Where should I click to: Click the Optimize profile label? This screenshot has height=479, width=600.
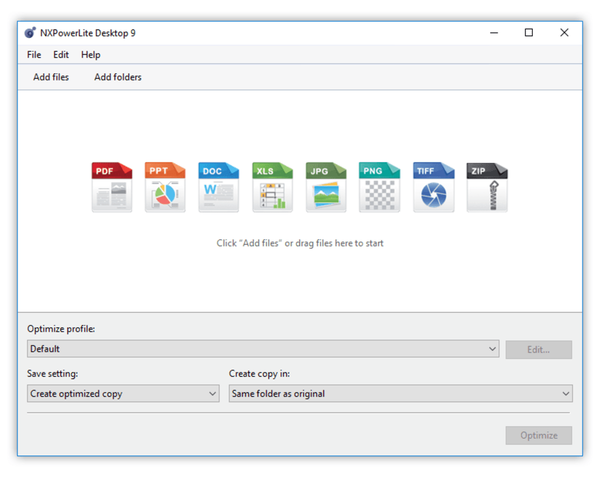point(61,329)
